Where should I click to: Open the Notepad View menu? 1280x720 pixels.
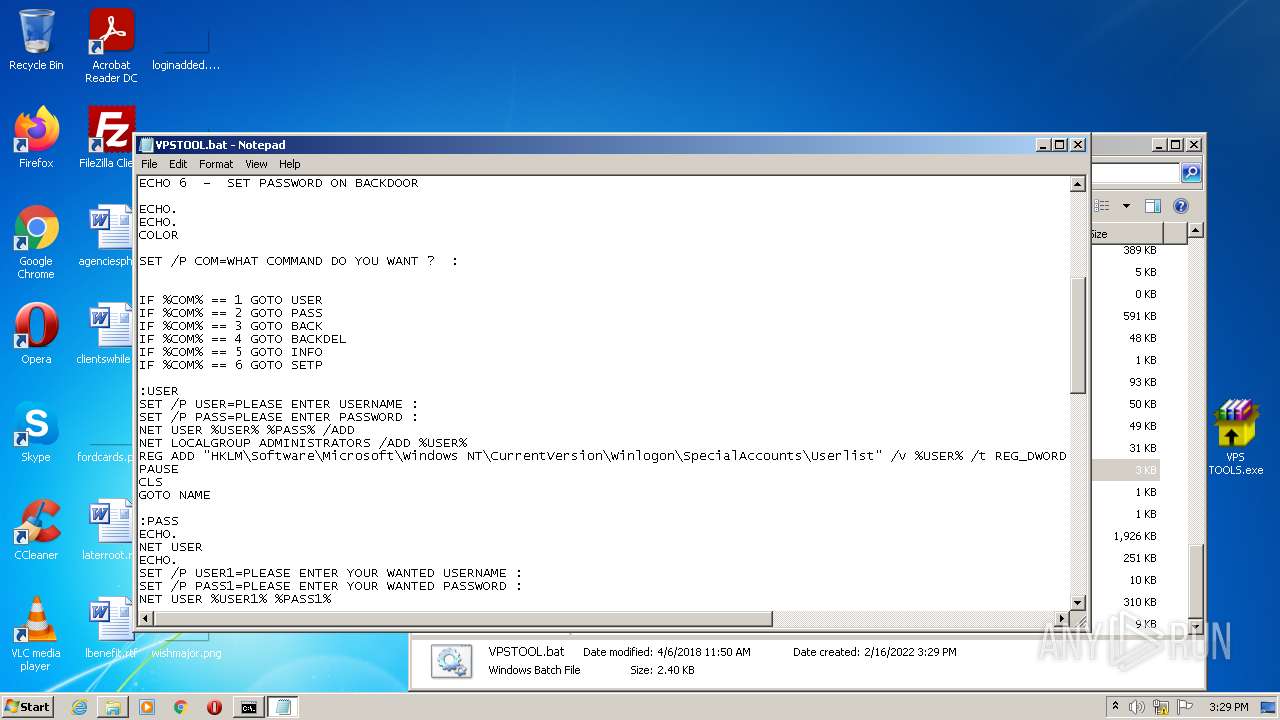(256, 164)
